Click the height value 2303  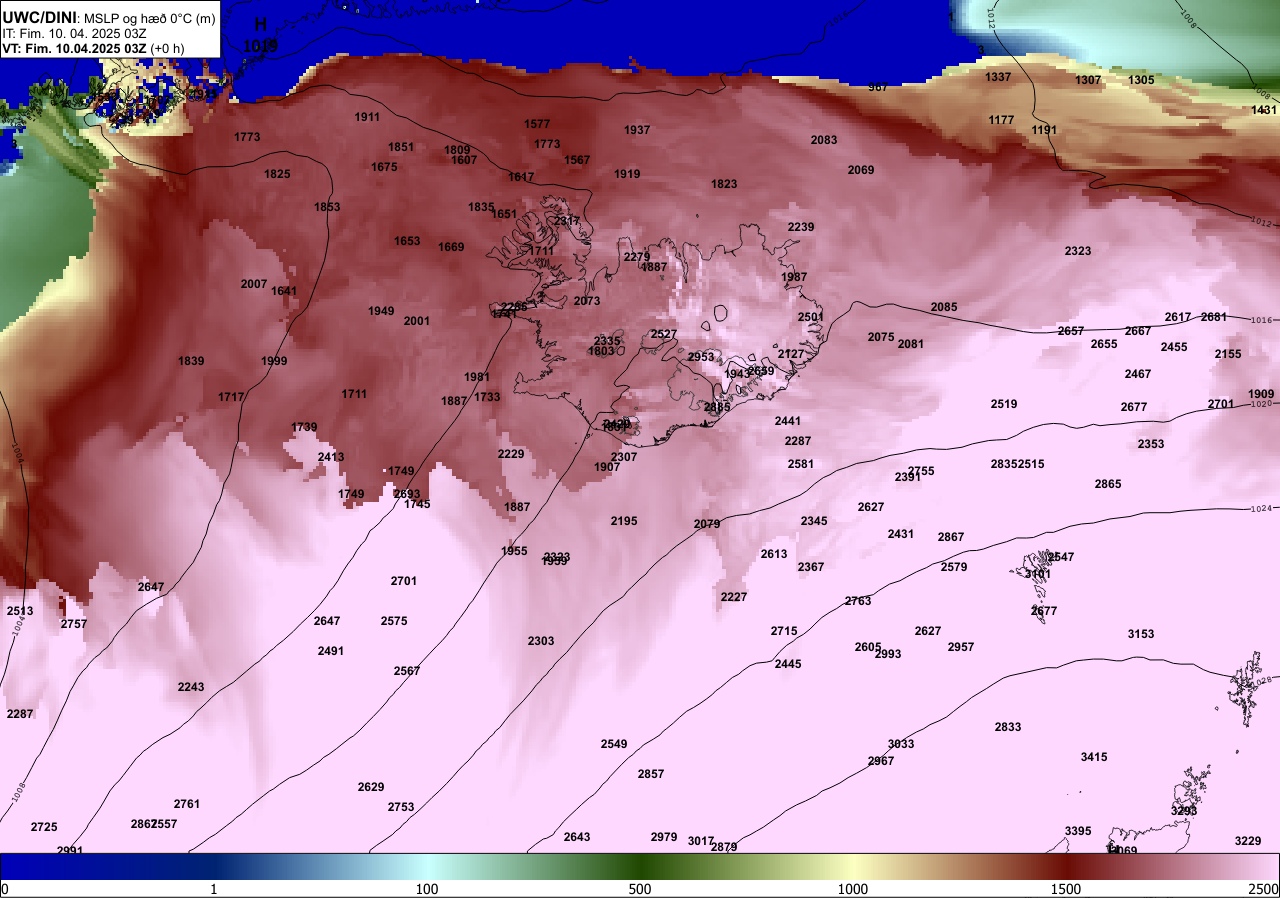[541, 641]
